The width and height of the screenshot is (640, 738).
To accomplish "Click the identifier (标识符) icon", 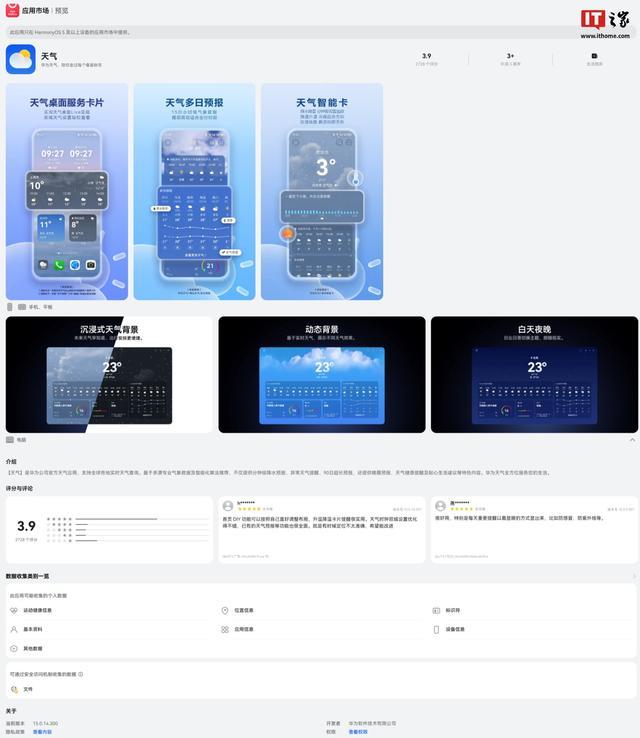I will pyautogui.click(x=436, y=610).
